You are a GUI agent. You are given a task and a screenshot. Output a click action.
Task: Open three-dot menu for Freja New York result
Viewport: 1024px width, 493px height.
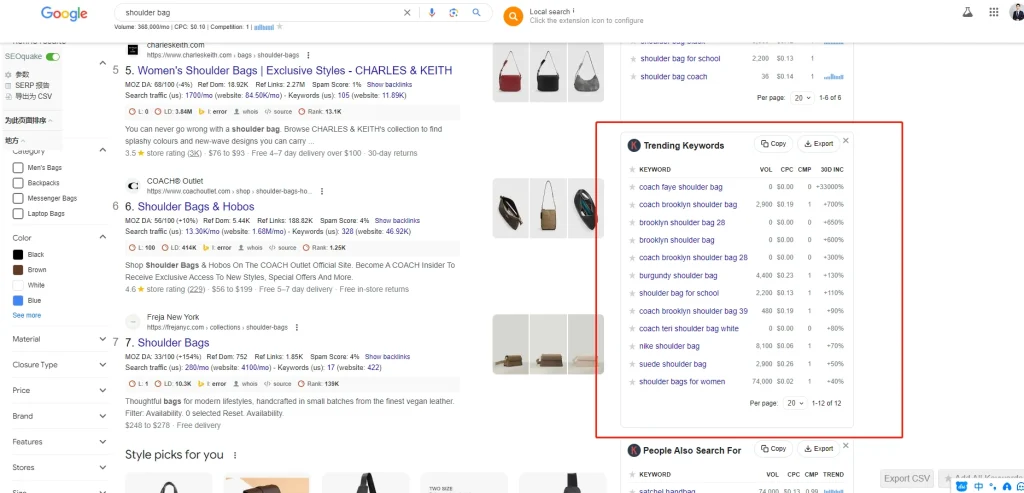click(x=296, y=327)
